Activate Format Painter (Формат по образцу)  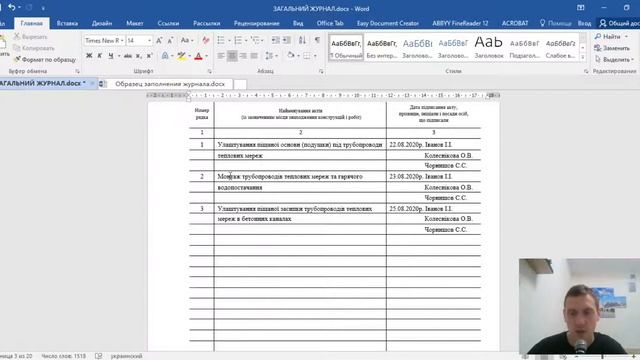point(45,60)
